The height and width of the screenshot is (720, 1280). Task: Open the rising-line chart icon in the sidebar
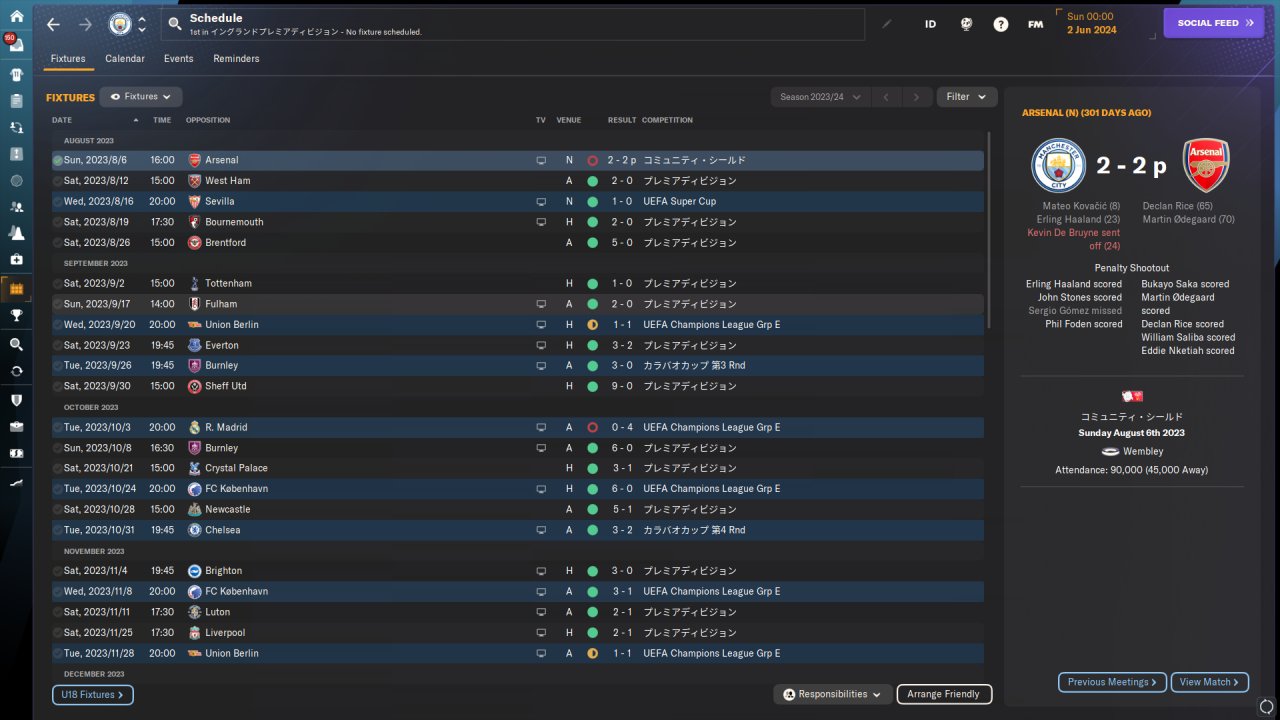(16, 482)
